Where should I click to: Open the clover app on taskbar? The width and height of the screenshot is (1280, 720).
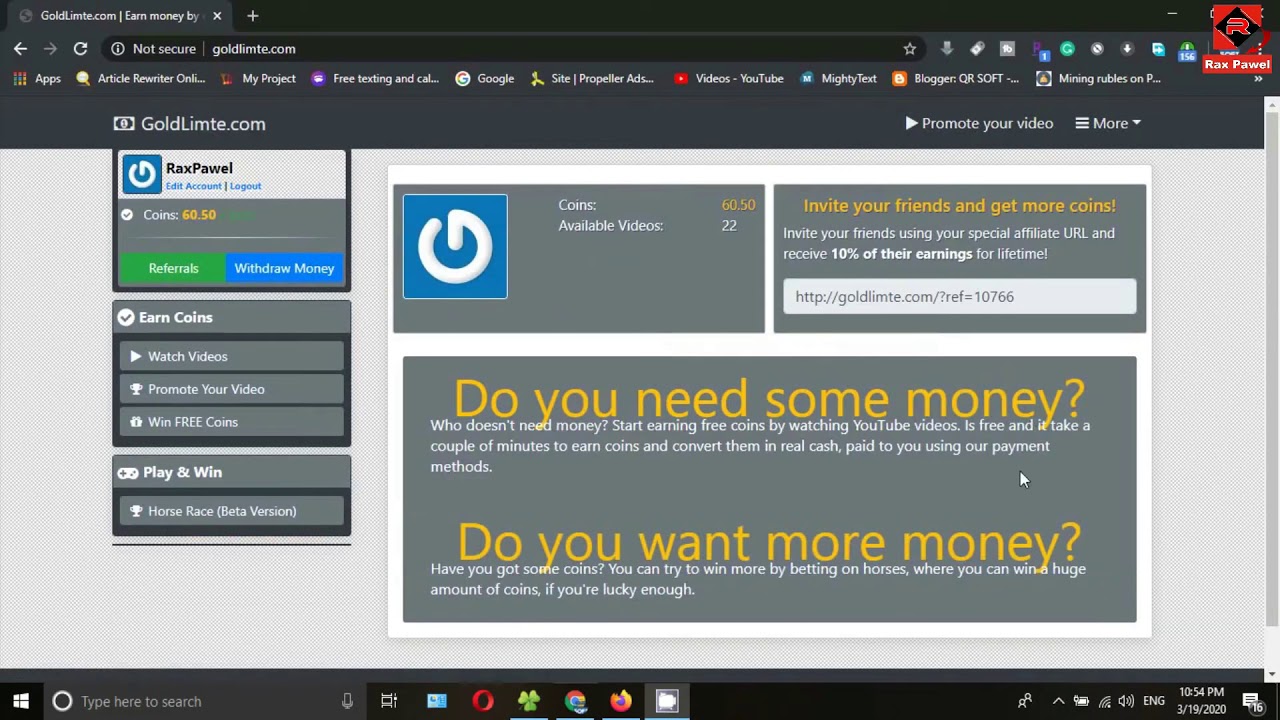529,701
